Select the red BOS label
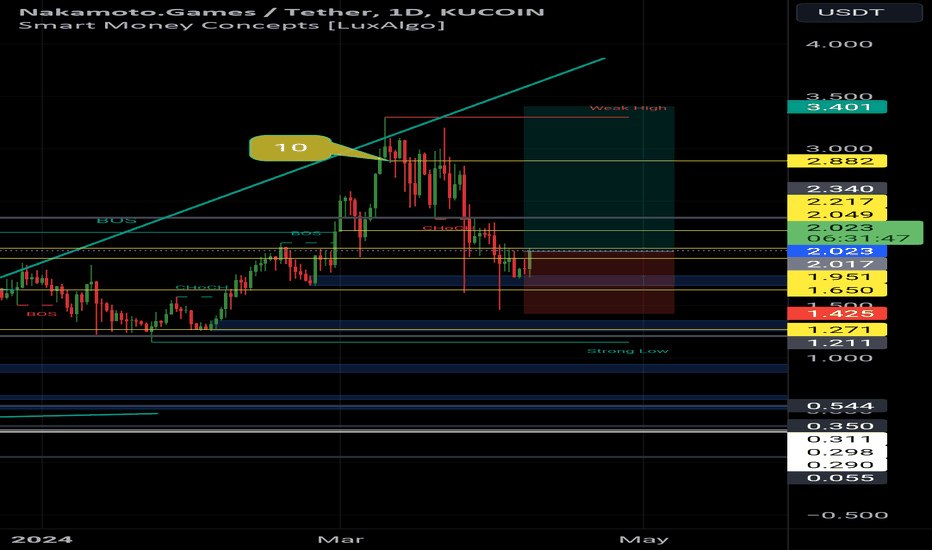Screen dimensions: 932x550 pos(41,313)
